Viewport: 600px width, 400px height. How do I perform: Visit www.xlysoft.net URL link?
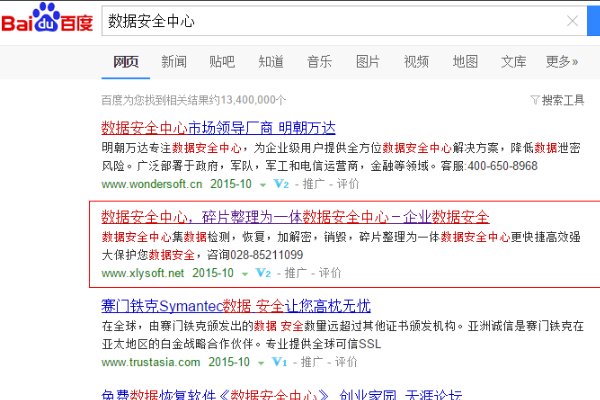tap(143, 273)
